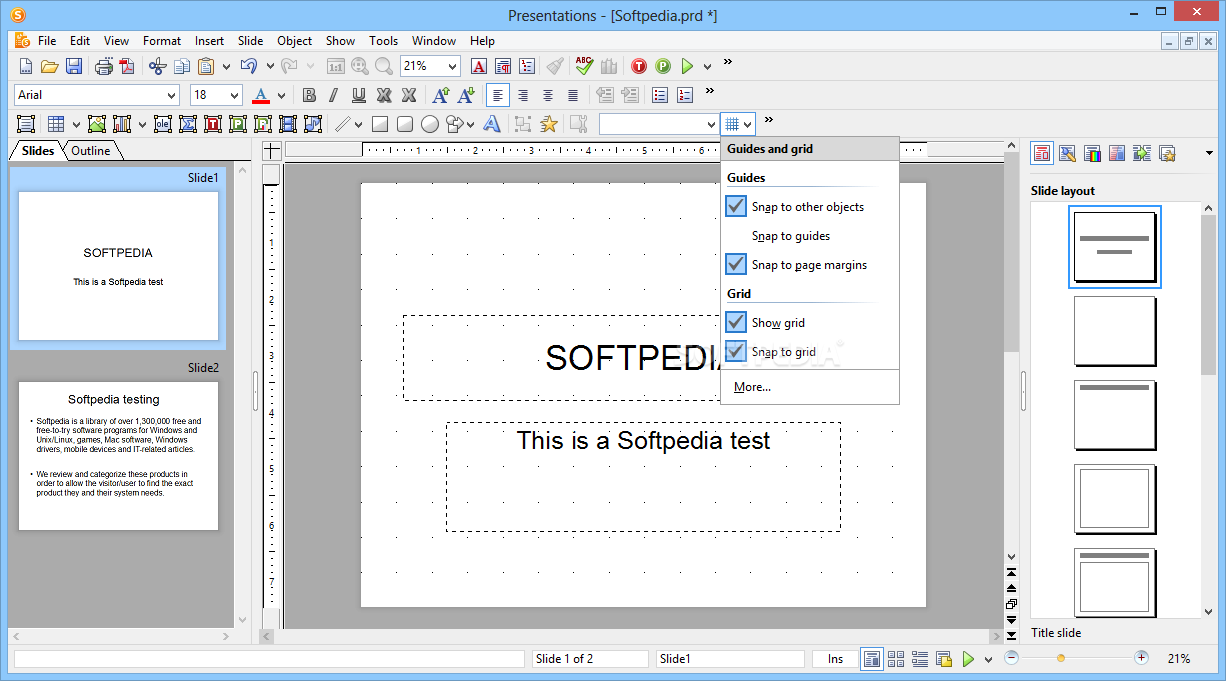The height and width of the screenshot is (681, 1226).
Task: Click the star animation icon
Action: tap(548, 124)
